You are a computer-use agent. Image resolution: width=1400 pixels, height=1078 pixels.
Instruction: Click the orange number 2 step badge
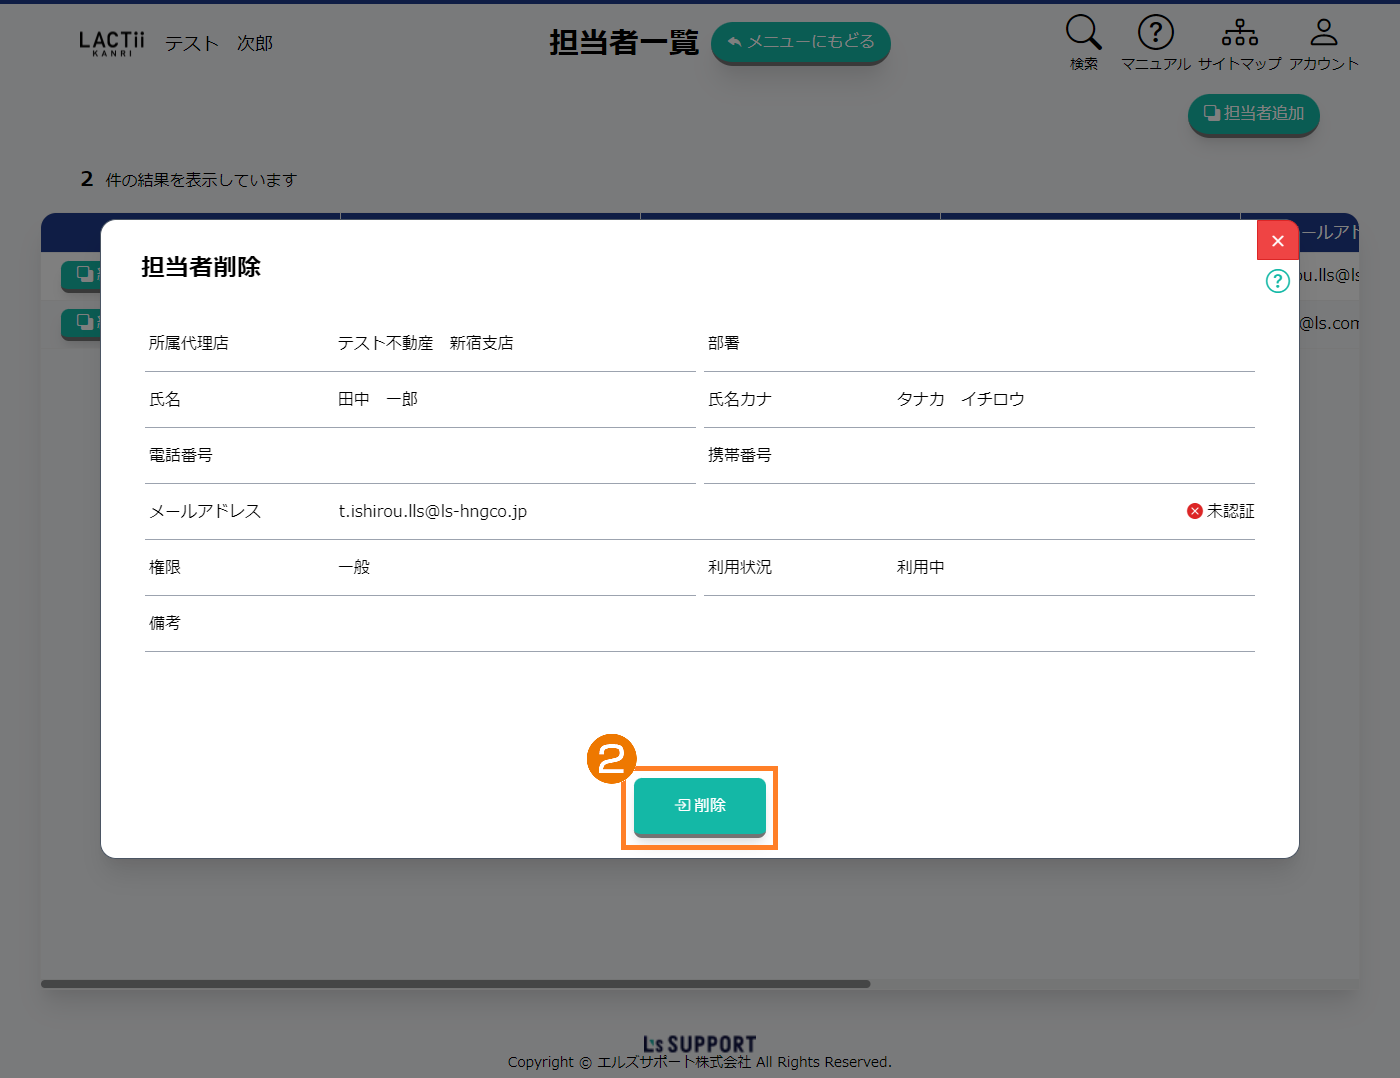pyautogui.click(x=611, y=759)
